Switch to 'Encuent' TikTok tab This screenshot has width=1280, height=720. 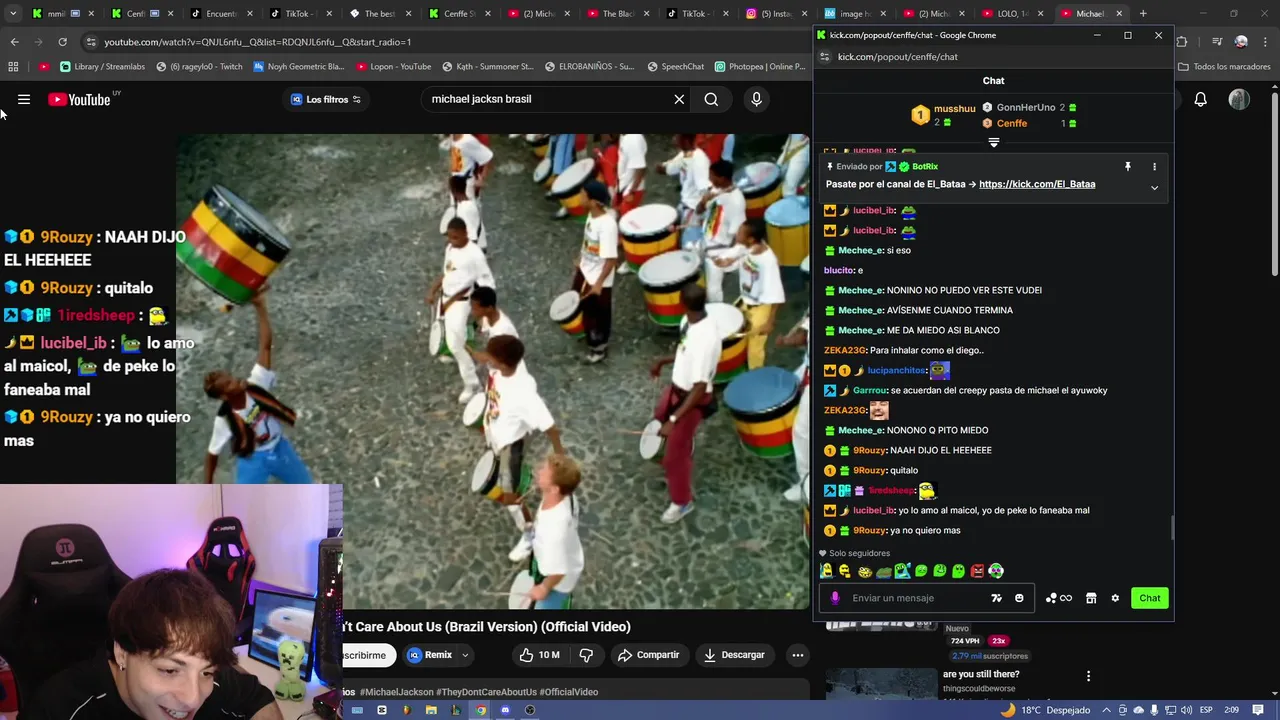(221, 13)
